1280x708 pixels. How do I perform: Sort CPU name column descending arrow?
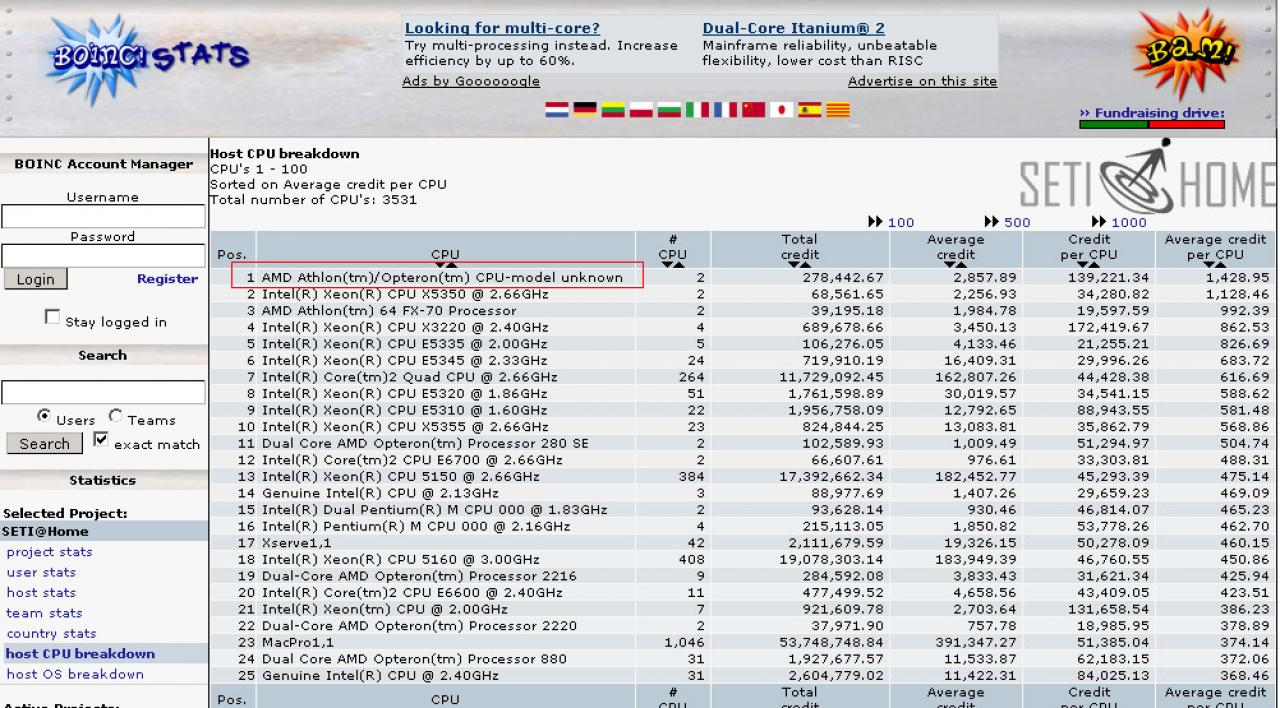[x=439, y=265]
